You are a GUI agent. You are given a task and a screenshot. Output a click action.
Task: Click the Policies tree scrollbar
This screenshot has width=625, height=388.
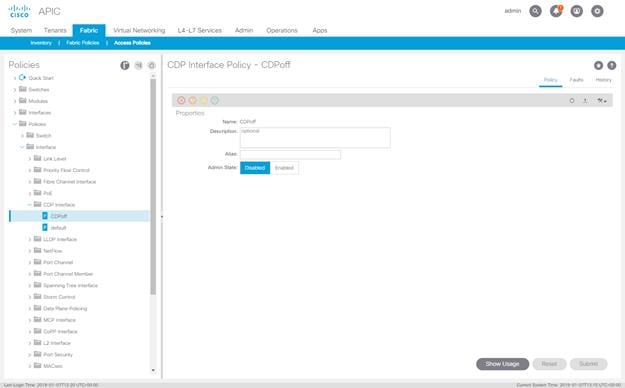click(x=153, y=187)
